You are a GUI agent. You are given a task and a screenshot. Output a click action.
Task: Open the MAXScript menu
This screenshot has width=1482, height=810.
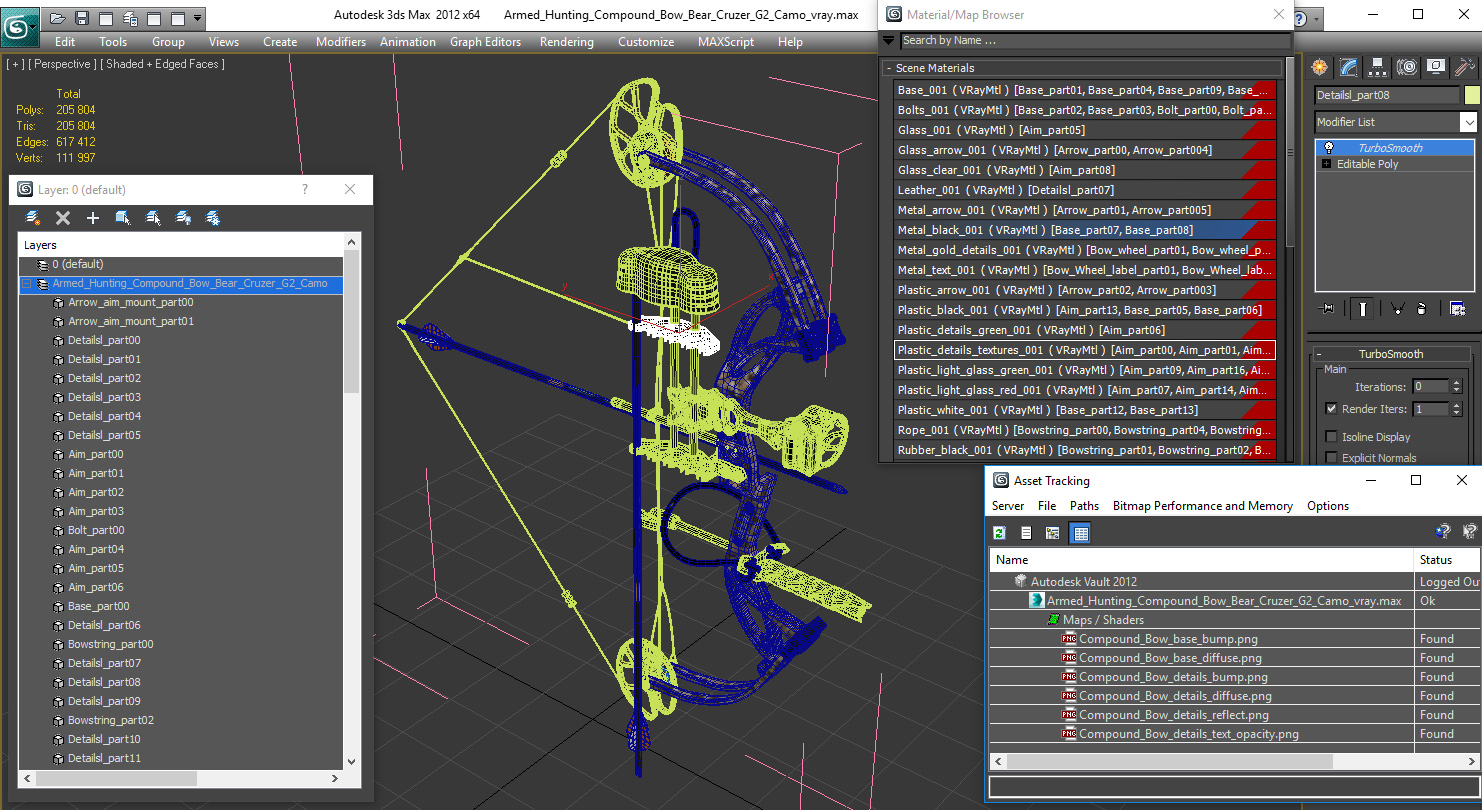click(x=726, y=42)
